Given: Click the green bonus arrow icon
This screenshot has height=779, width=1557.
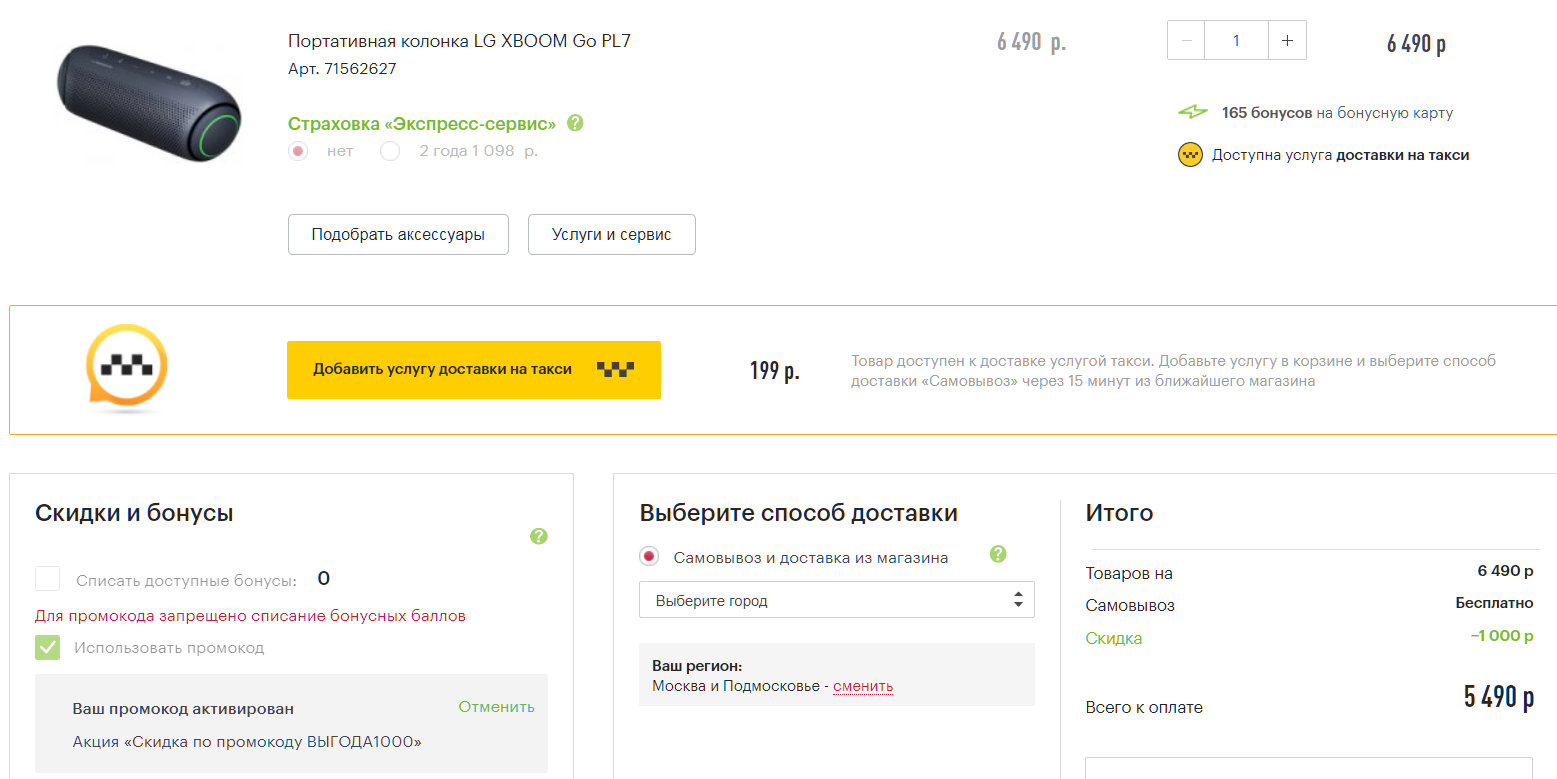Looking at the screenshot, I should pyautogui.click(x=1192, y=113).
